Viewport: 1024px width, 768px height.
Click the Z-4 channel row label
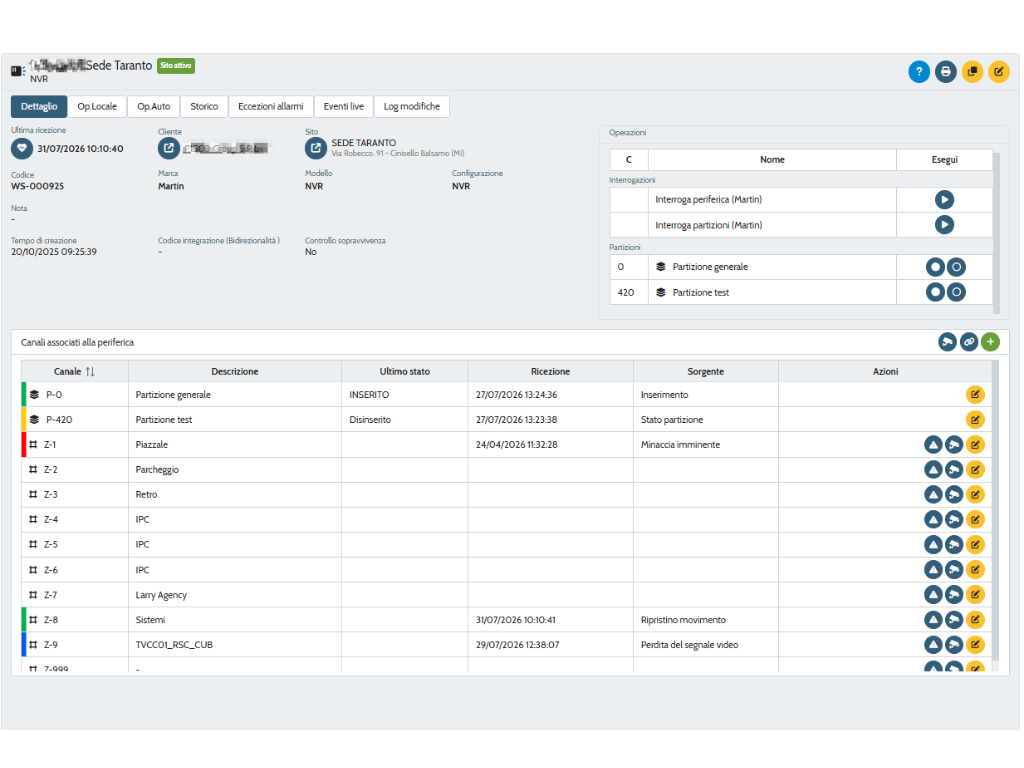click(51, 520)
